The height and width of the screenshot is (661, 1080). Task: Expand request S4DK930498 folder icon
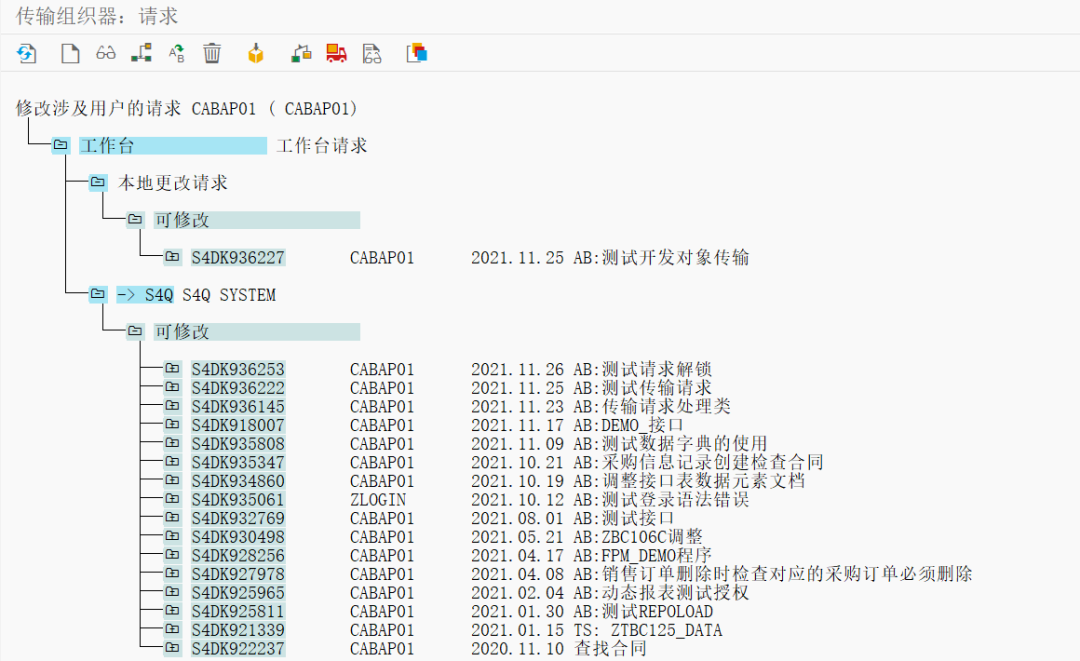pos(172,536)
